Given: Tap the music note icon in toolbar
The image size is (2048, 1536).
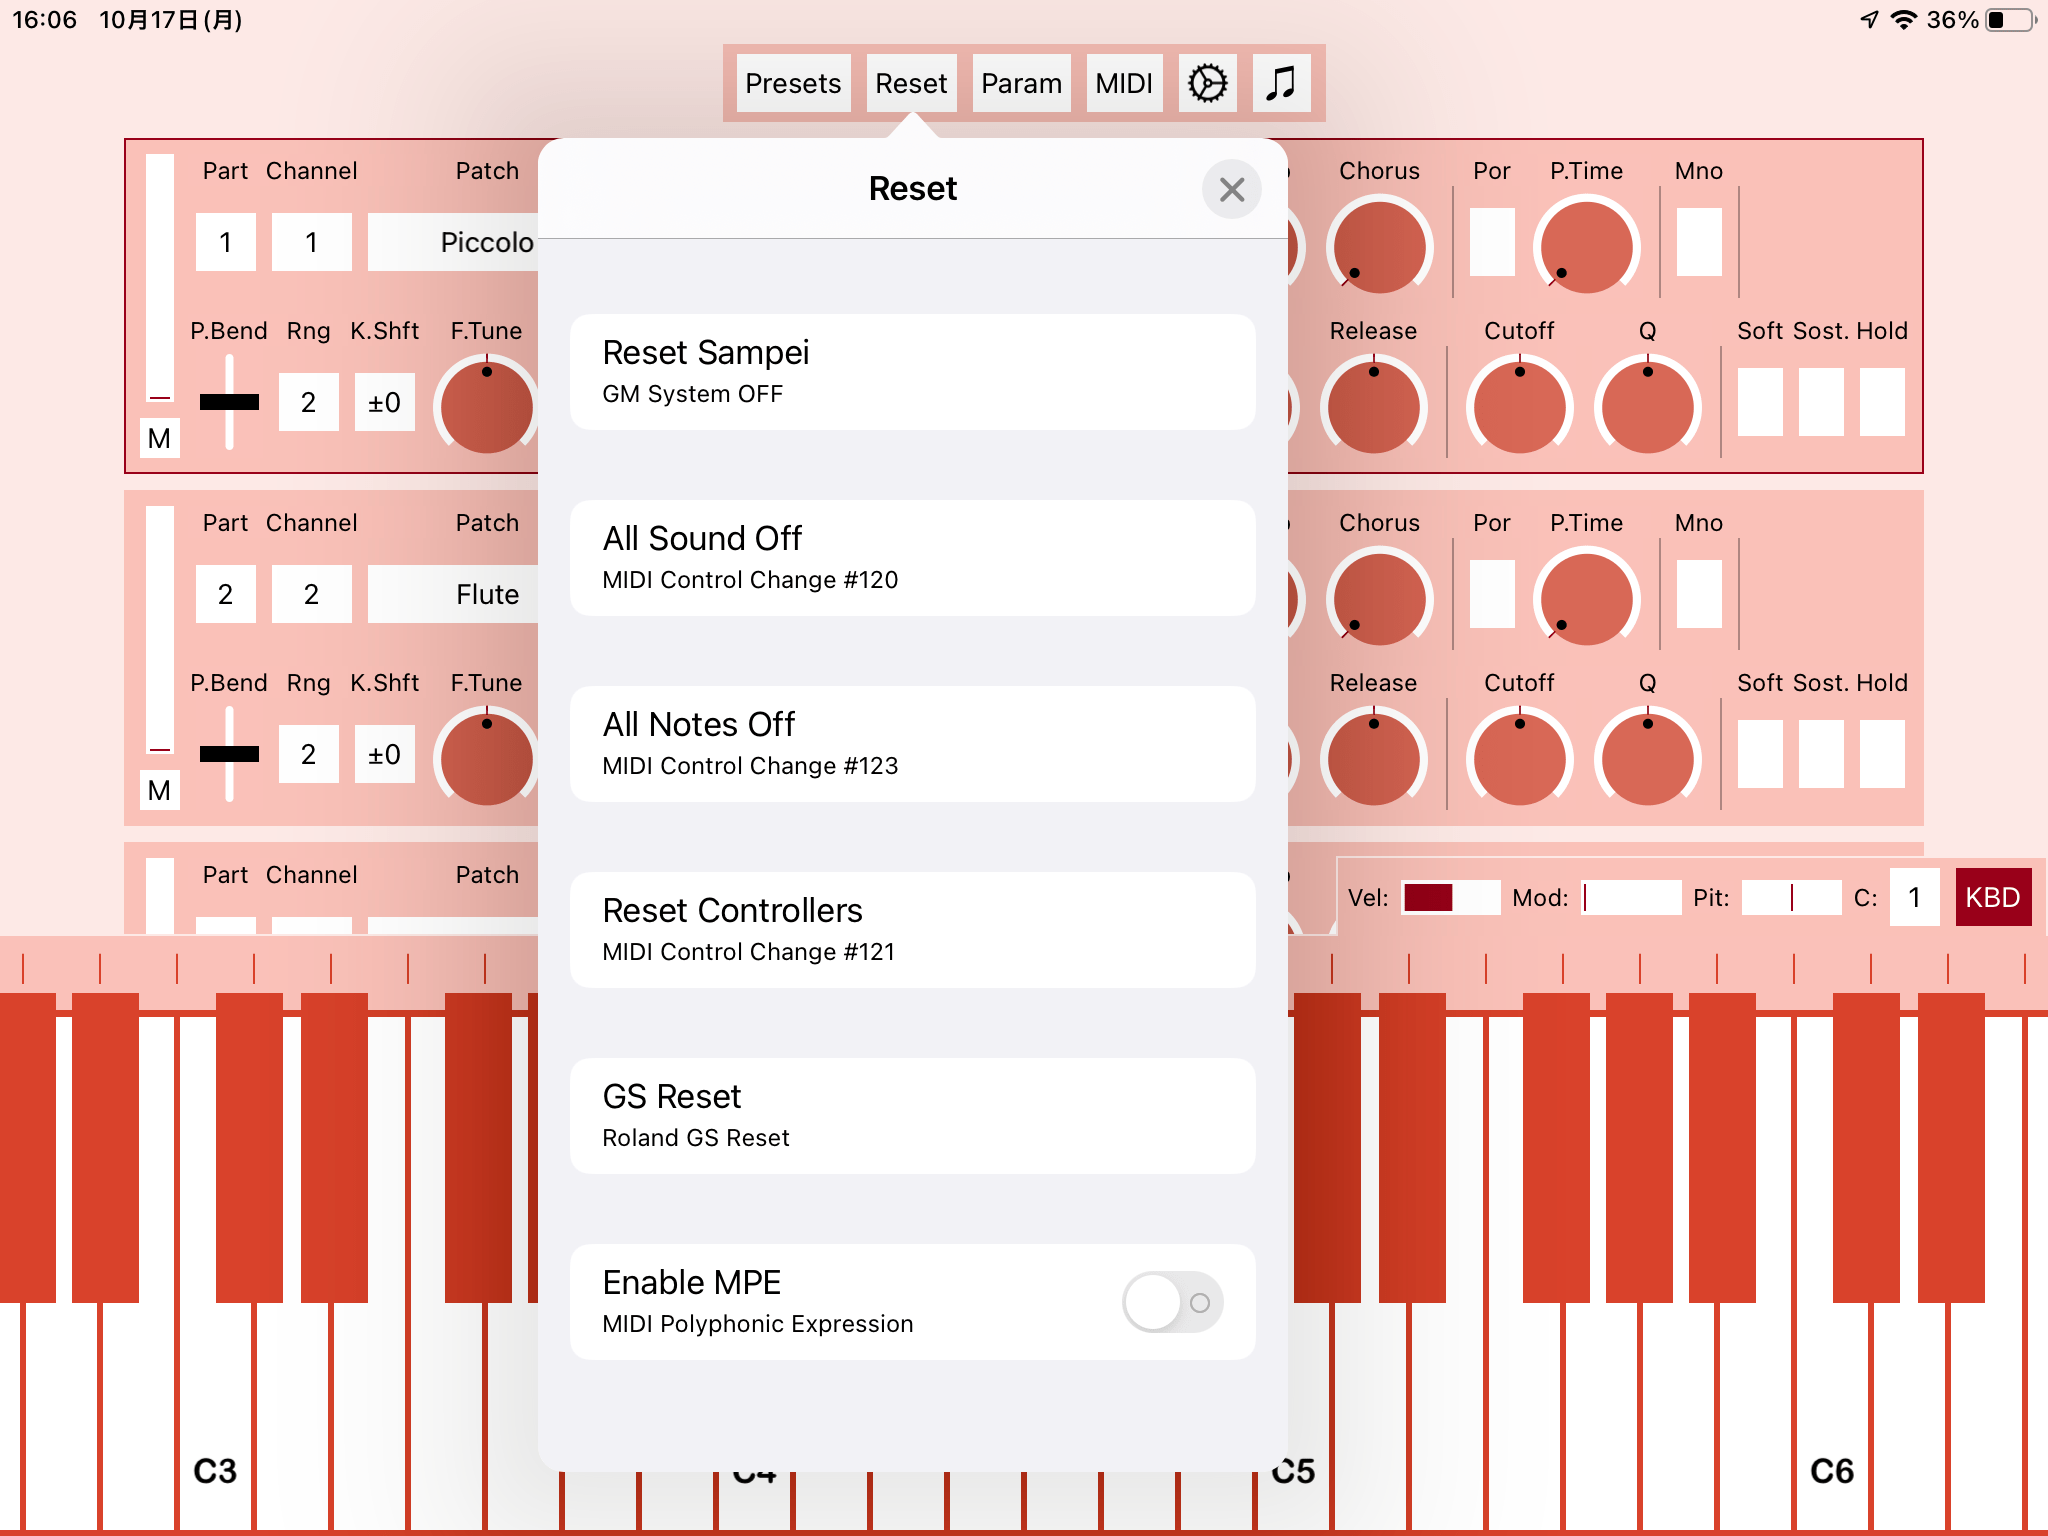Looking at the screenshot, I should 1281,83.
